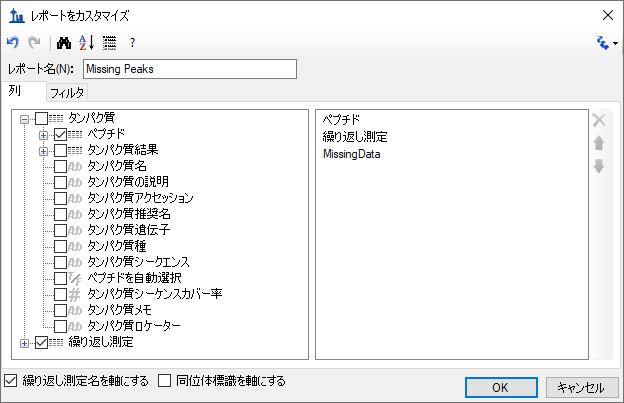This screenshot has height=403, width=624.
Task: Select the ペプチドを自動選択 tree label
Action: click(135, 278)
